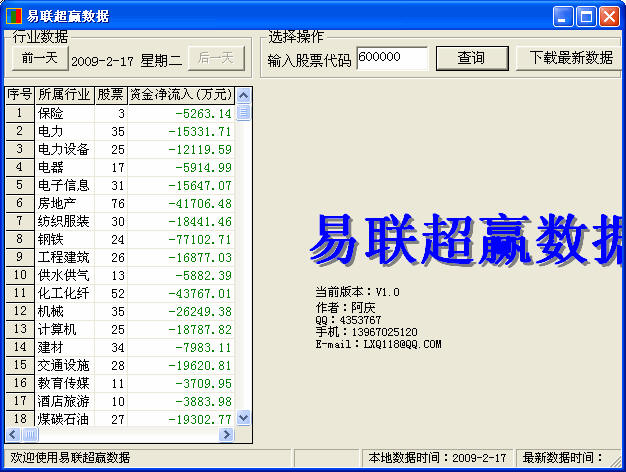Click stock count 52 for 化工化纤
Image resolution: width=626 pixels, height=472 pixels.
coord(118,294)
